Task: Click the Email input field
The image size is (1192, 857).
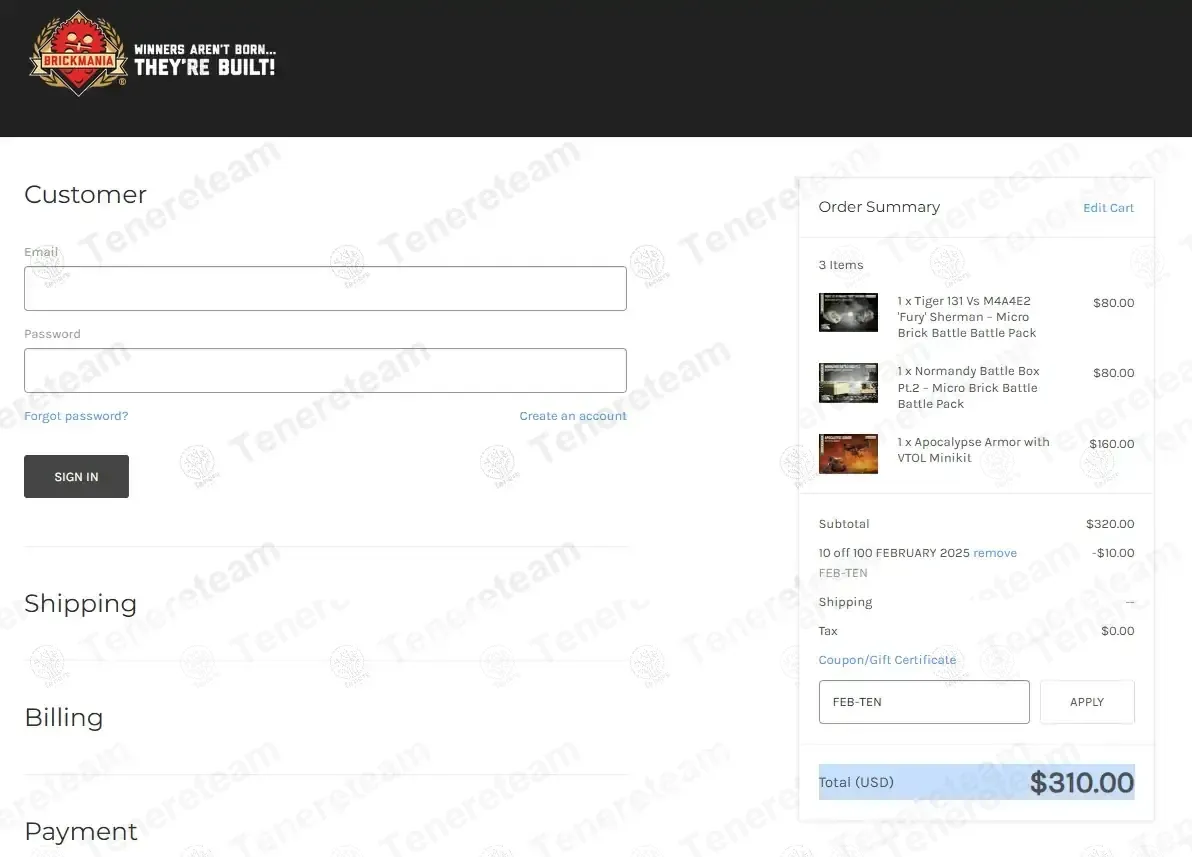Action: (x=325, y=288)
